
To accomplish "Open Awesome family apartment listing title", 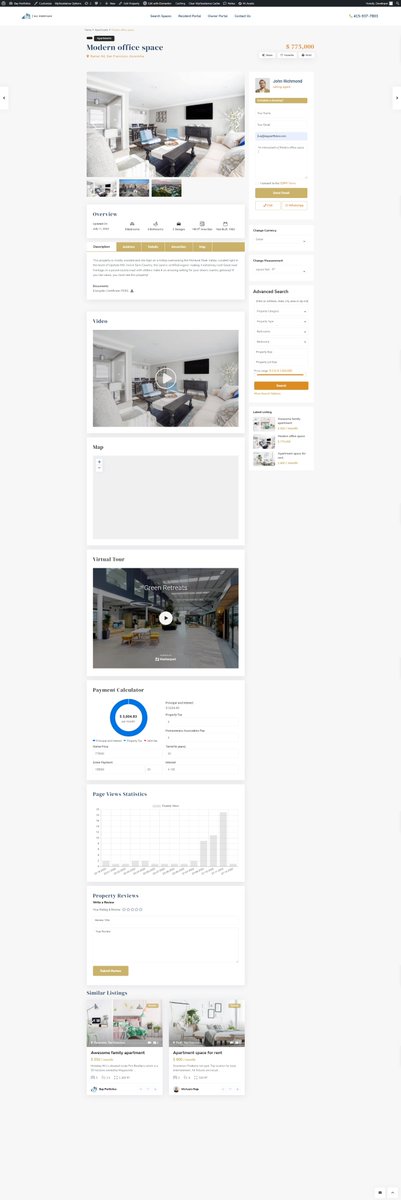I will (119, 1053).
